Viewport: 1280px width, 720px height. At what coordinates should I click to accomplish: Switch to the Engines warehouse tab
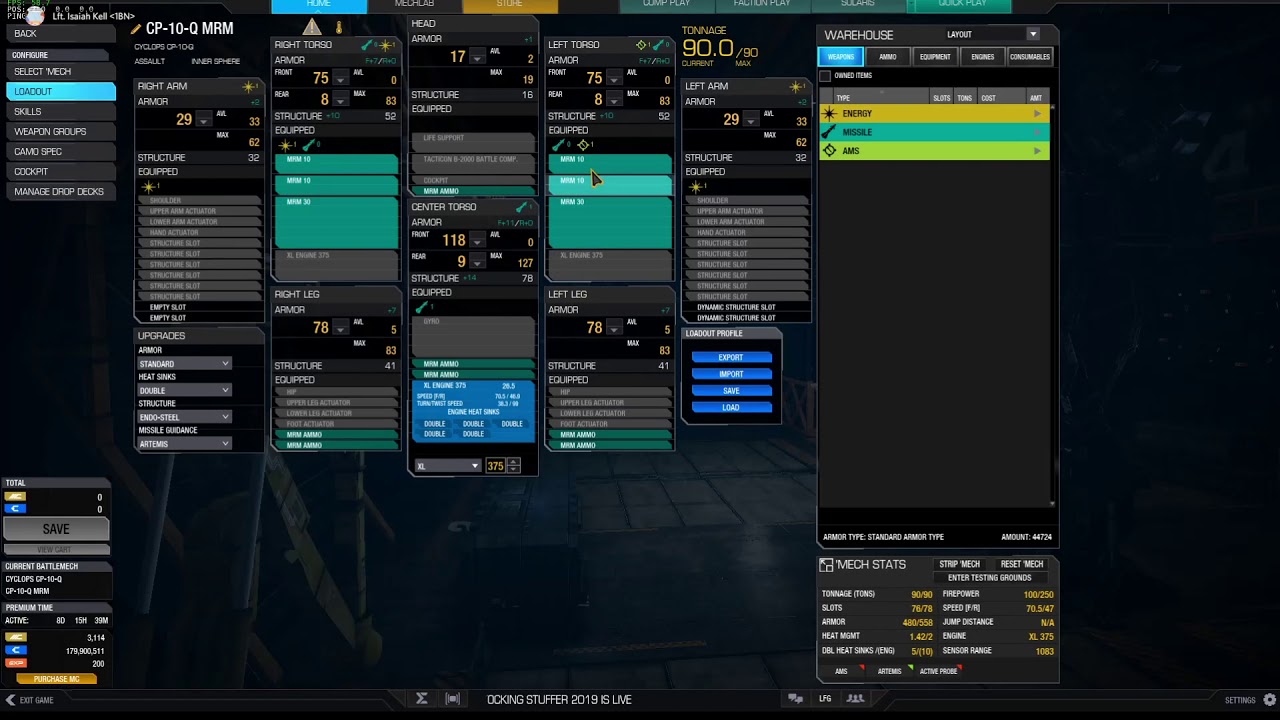(x=983, y=57)
